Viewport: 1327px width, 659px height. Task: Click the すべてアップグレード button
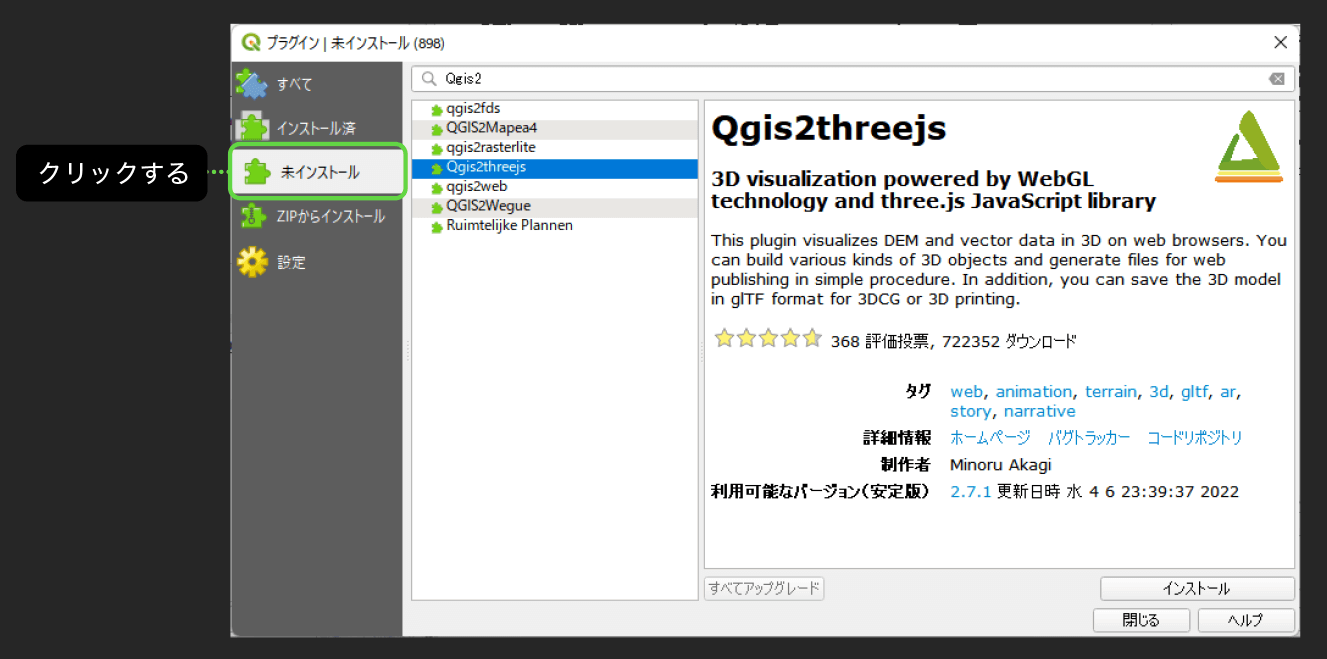[764, 588]
